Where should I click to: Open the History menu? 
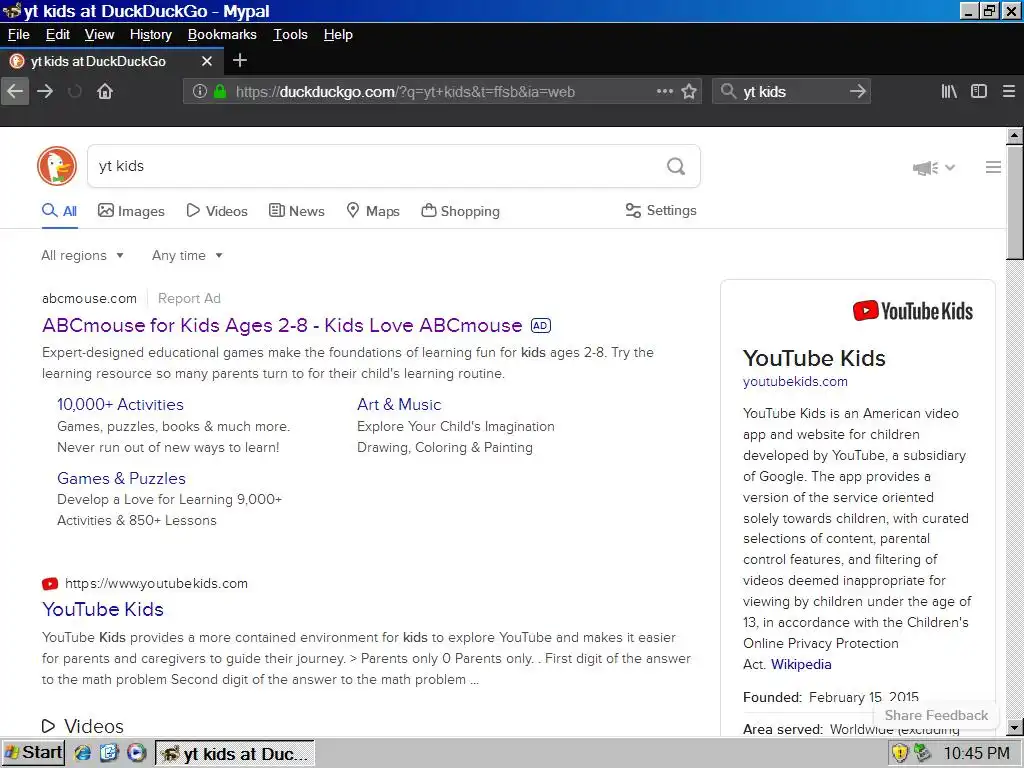click(151, 35)
